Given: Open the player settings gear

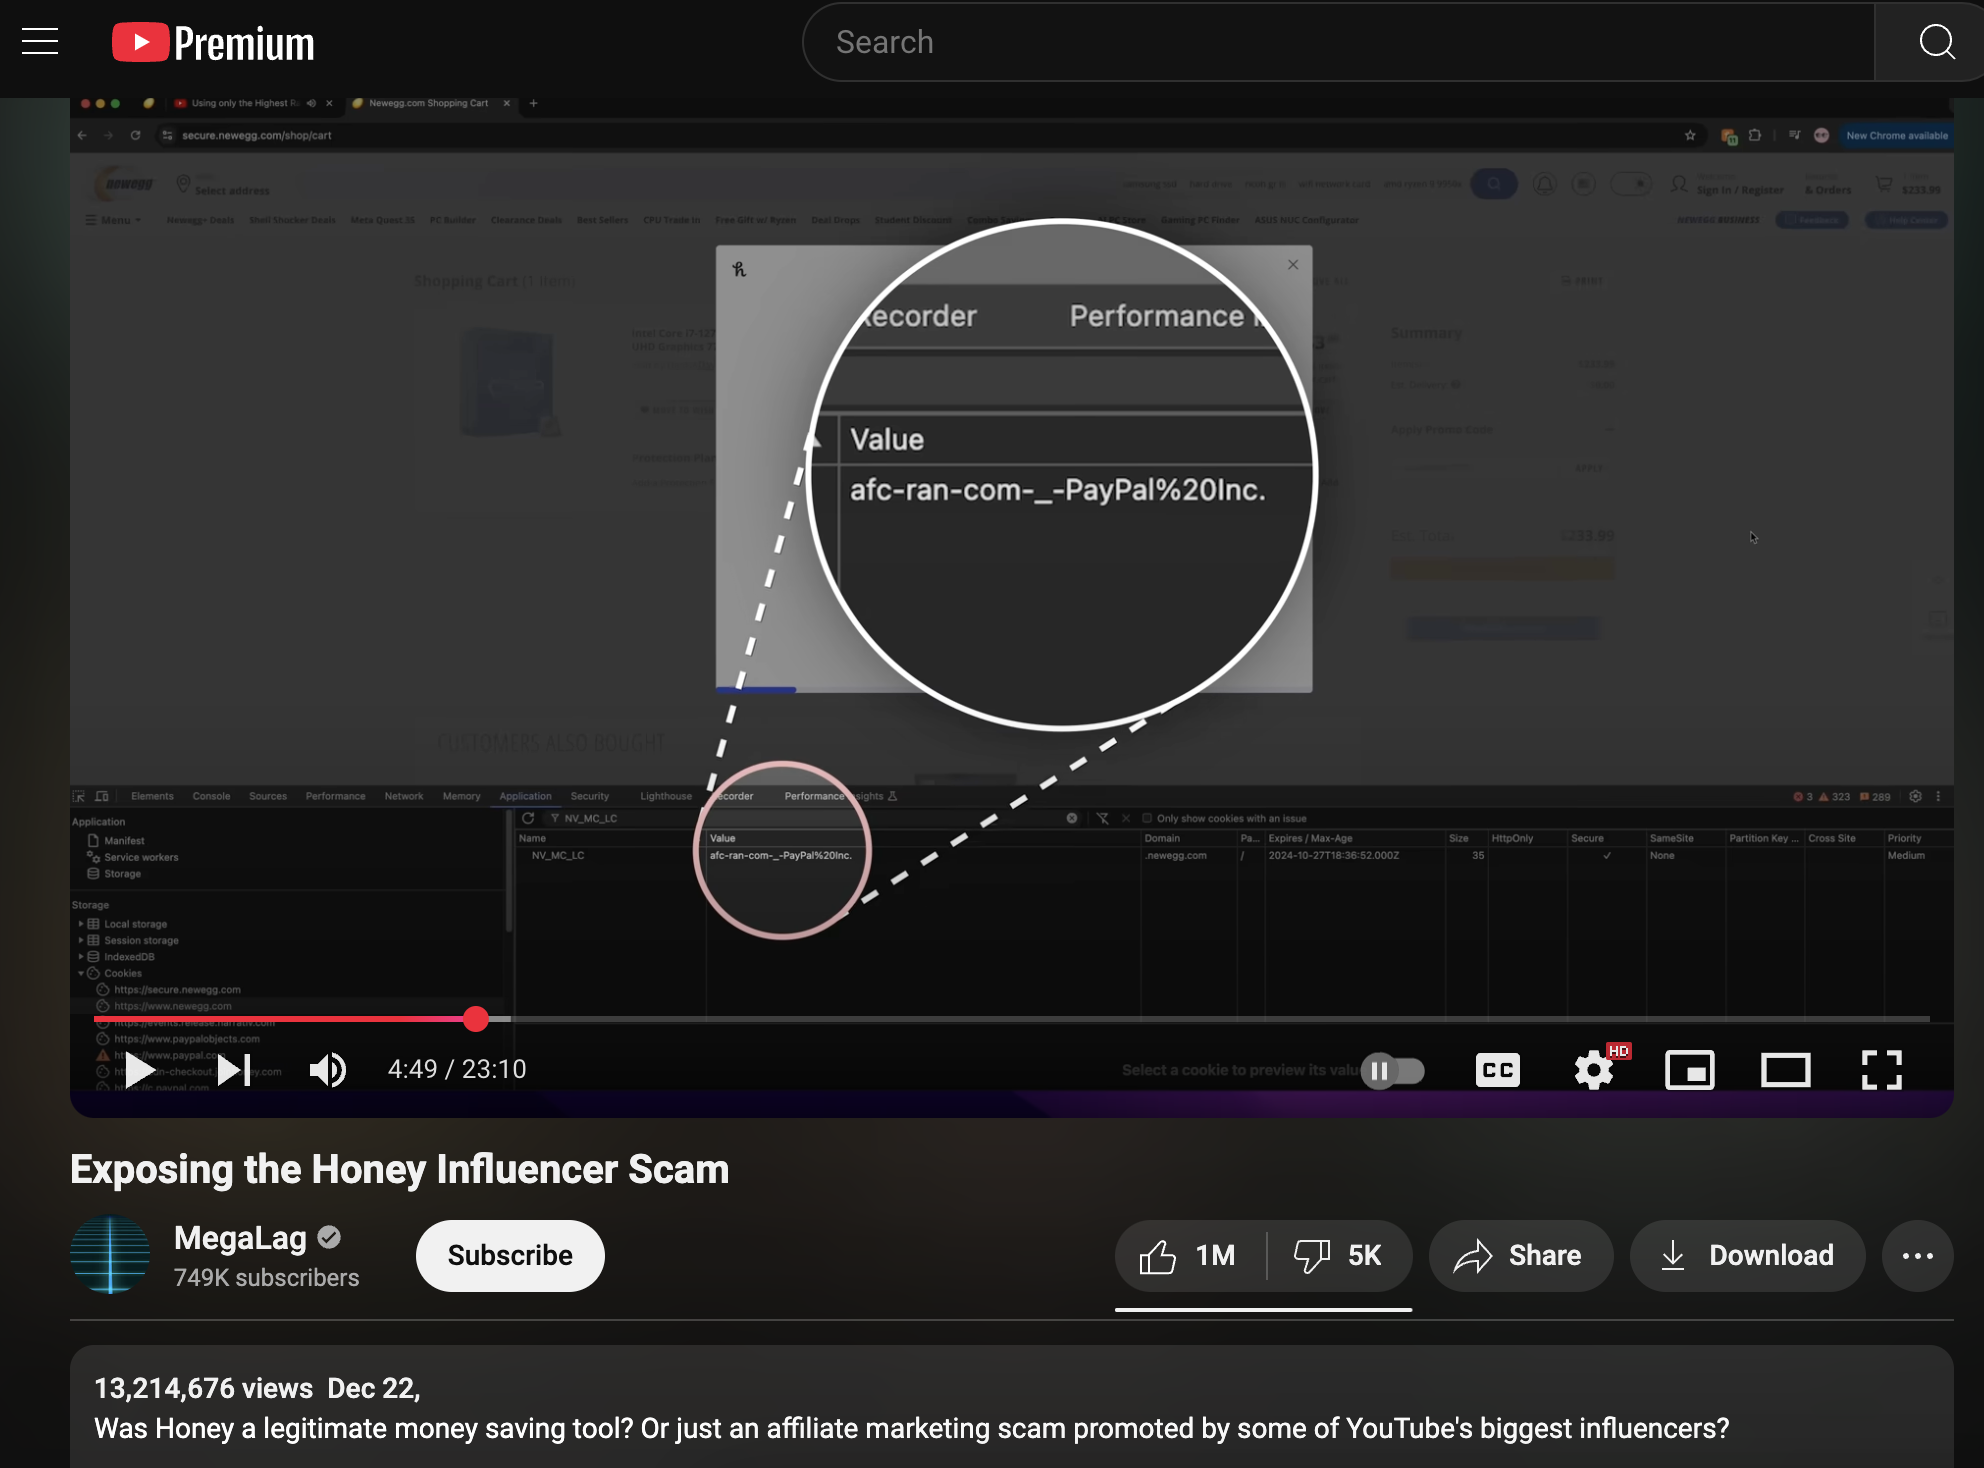Looking at the screenshot, I should 1594,1070.
